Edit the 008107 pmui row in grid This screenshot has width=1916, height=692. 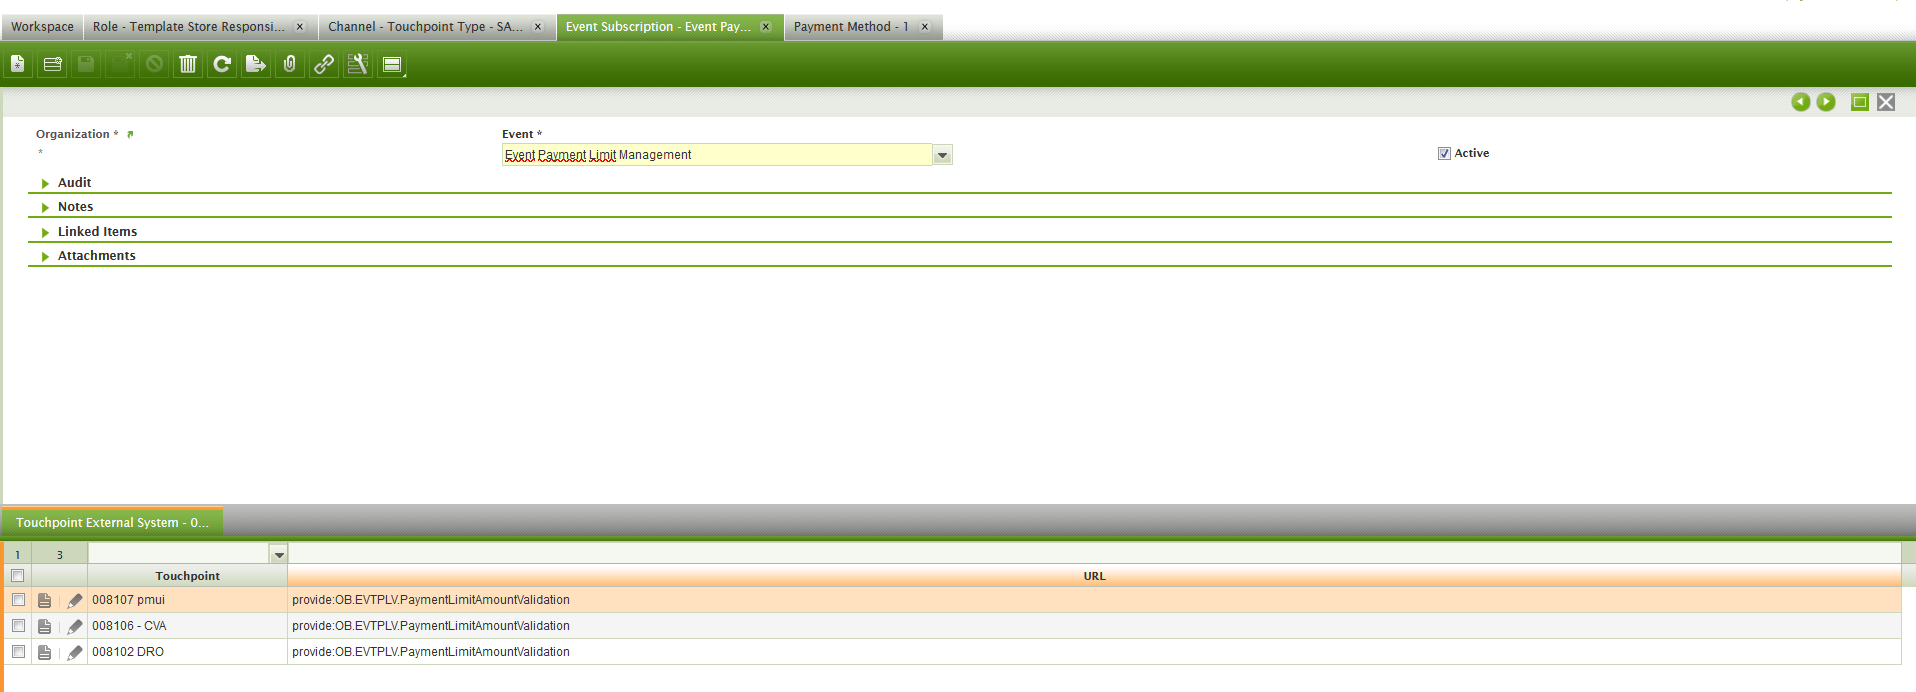[75, 600]
